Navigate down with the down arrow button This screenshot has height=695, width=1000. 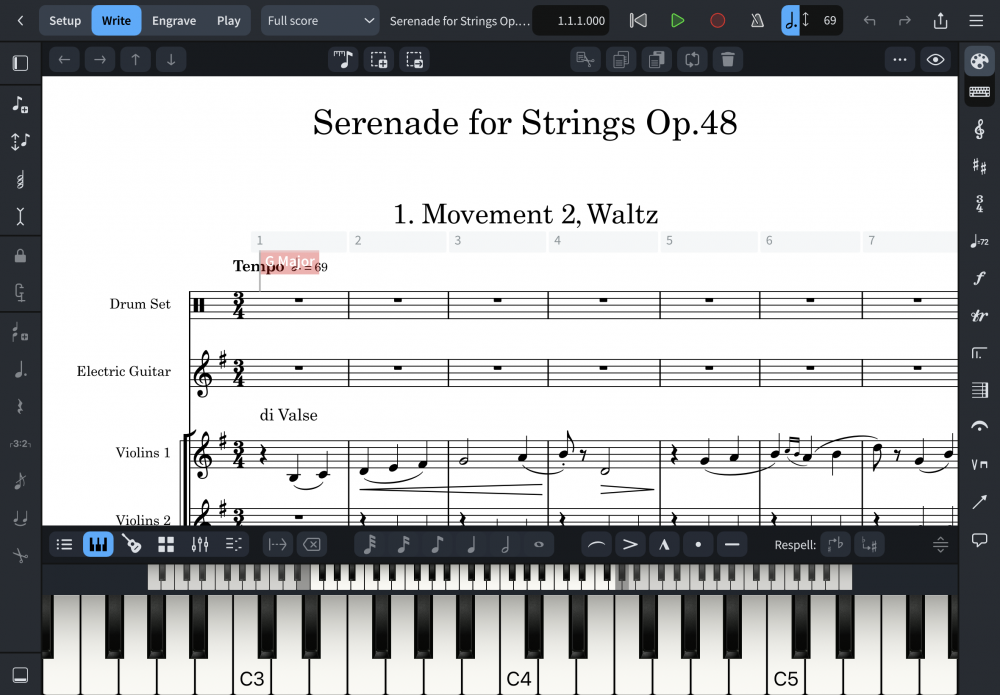(x=171, y=60)
